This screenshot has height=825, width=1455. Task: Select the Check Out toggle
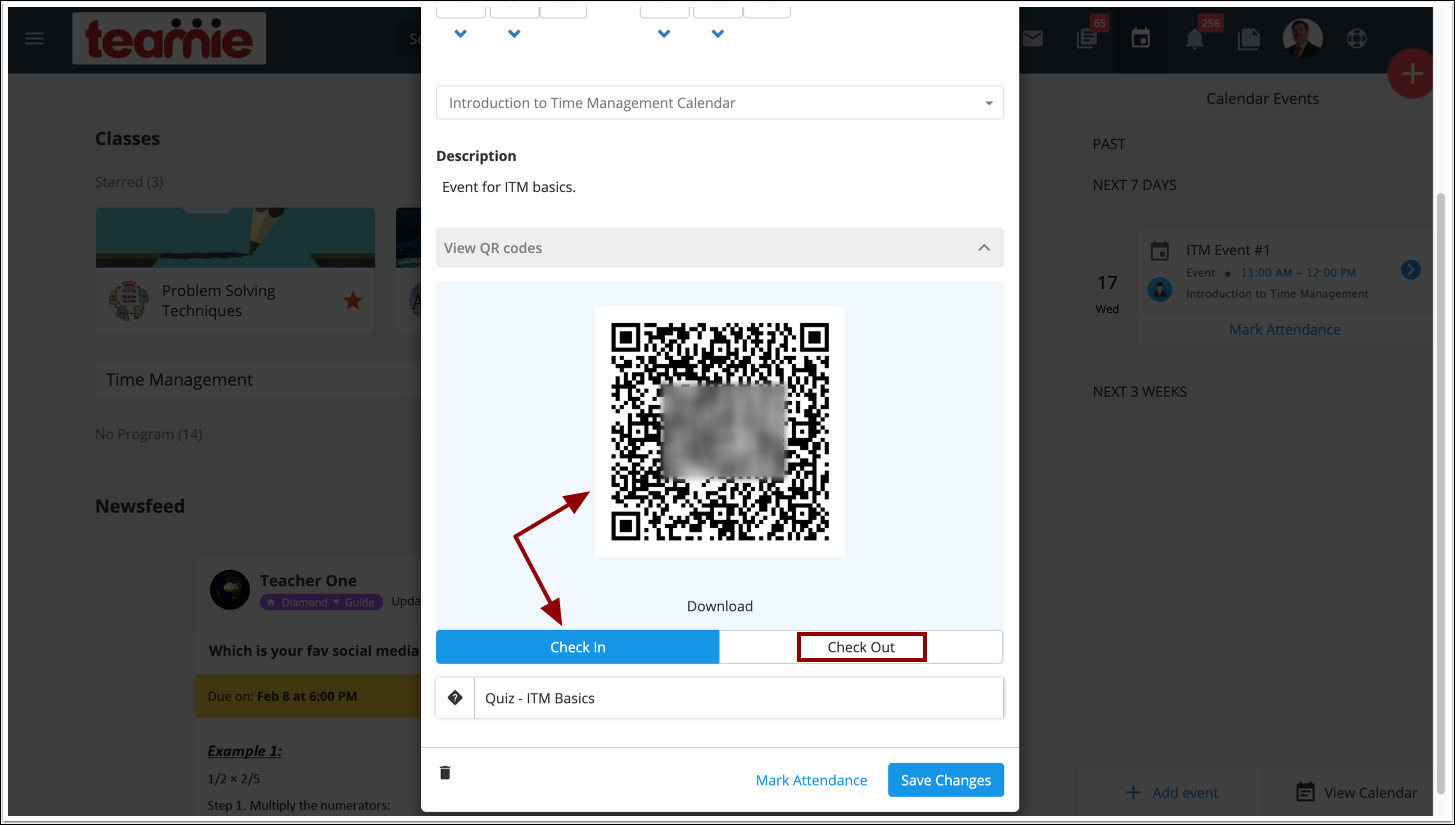point(861,647)
